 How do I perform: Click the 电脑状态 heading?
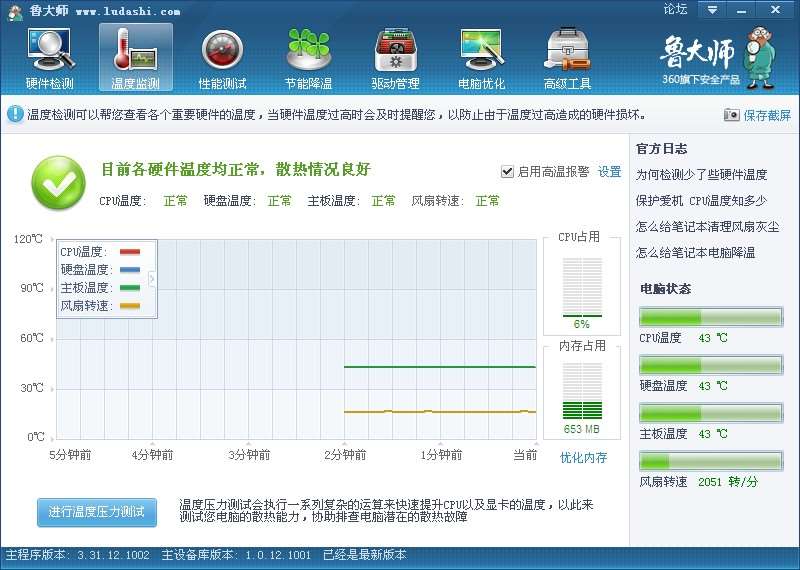pyautogui.click(x=665, y=289)
